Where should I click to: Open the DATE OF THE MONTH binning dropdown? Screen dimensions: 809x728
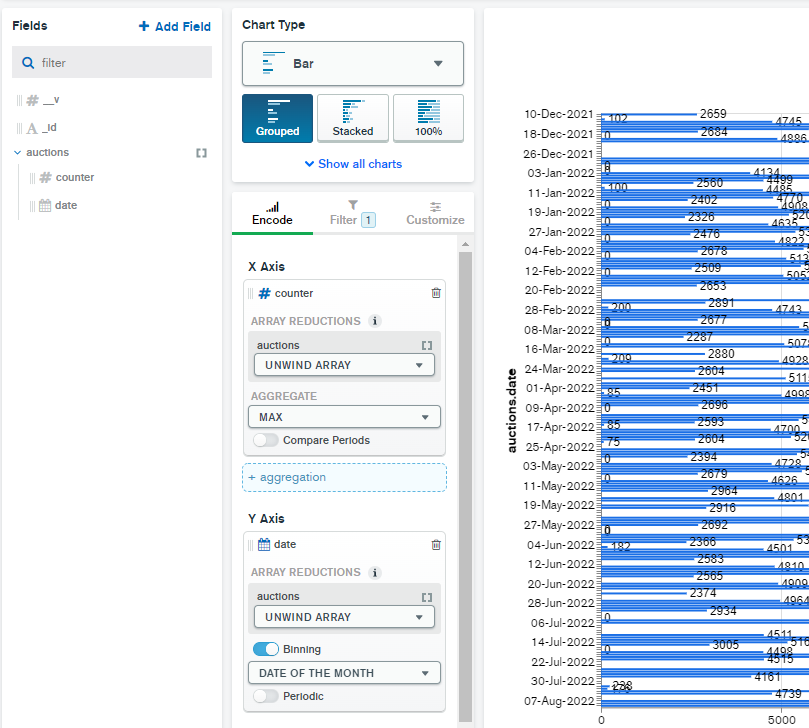(344, 673)
